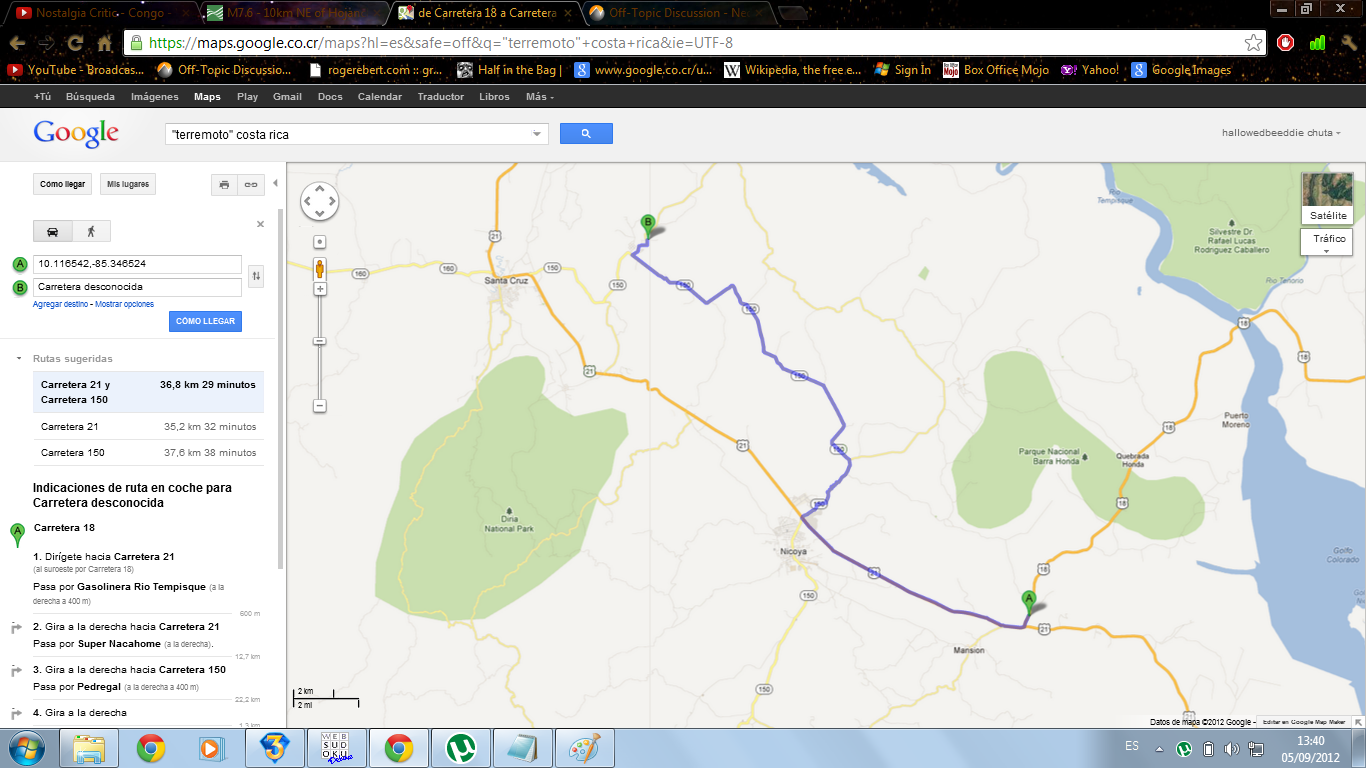Select walking mode pedestrian icon
Image resolution: width=1366 pixels, height=768 pixels.
click(90, 231)
